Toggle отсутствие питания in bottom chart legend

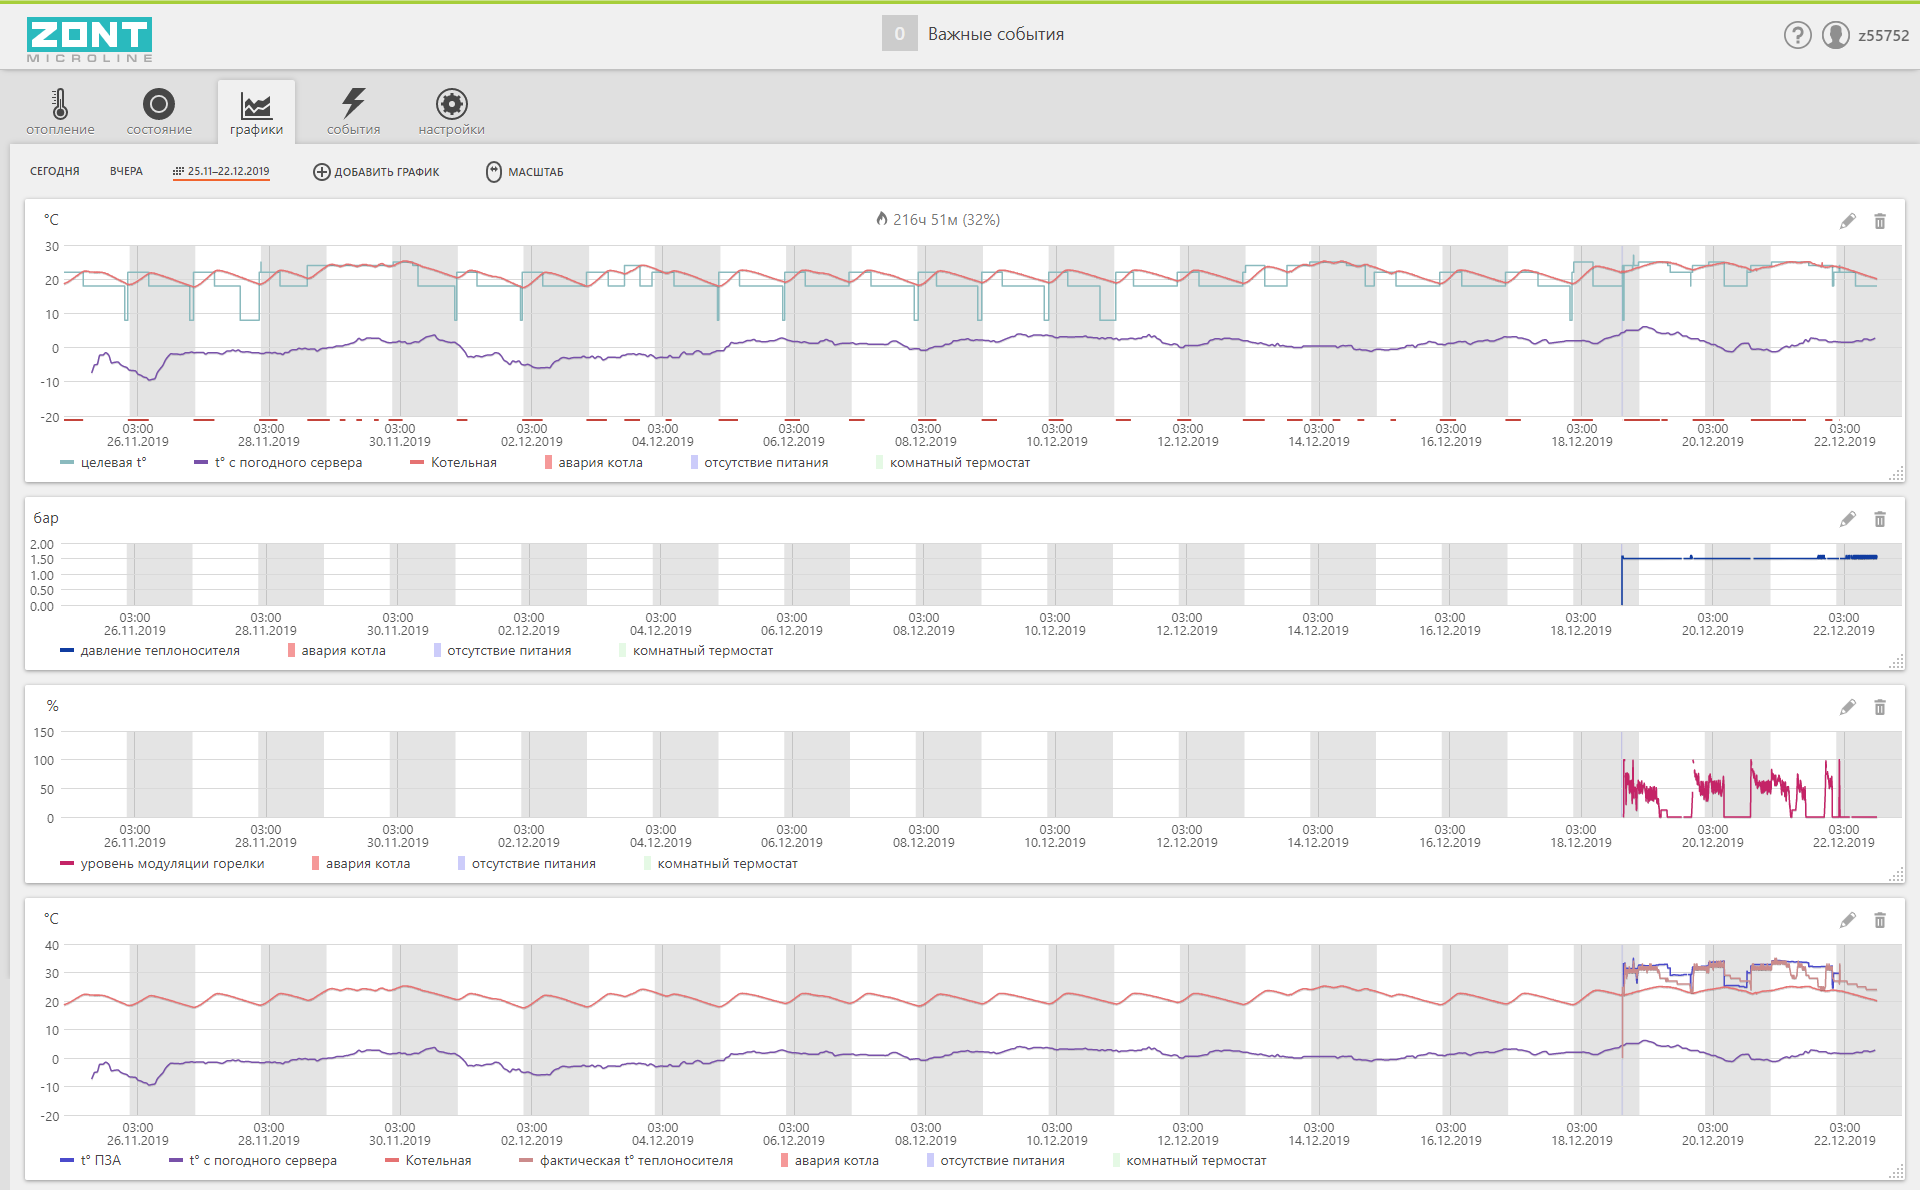[996, 1161]
